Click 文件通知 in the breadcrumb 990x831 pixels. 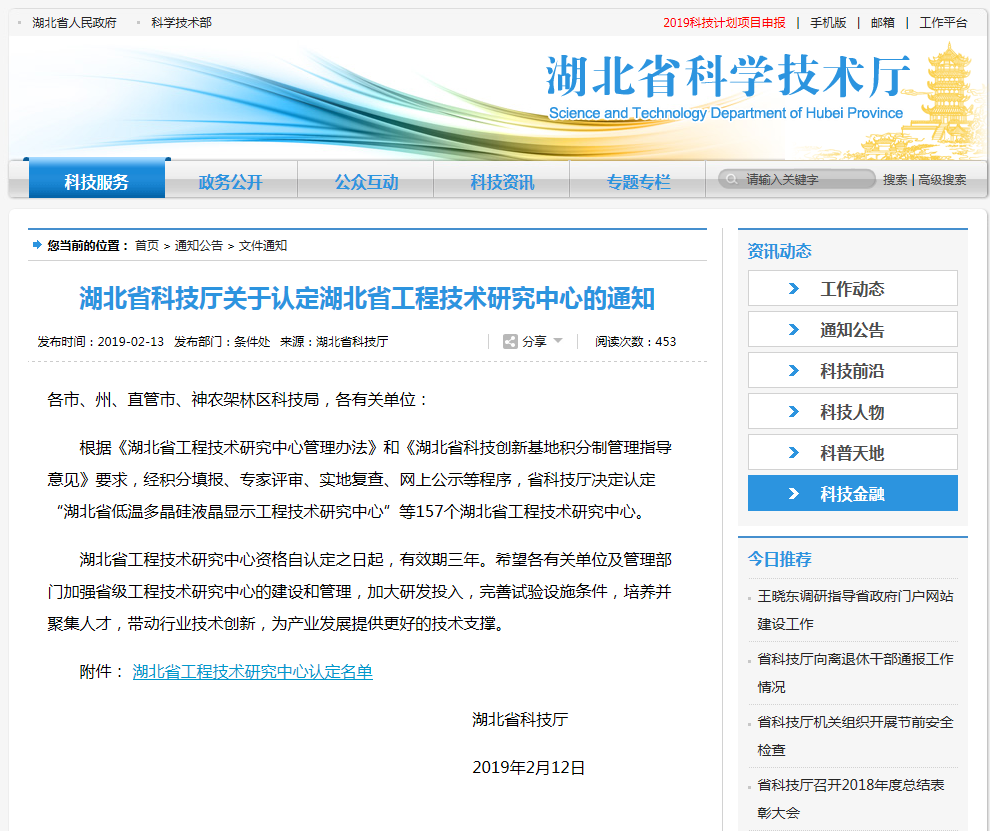[x=263, y=246]
